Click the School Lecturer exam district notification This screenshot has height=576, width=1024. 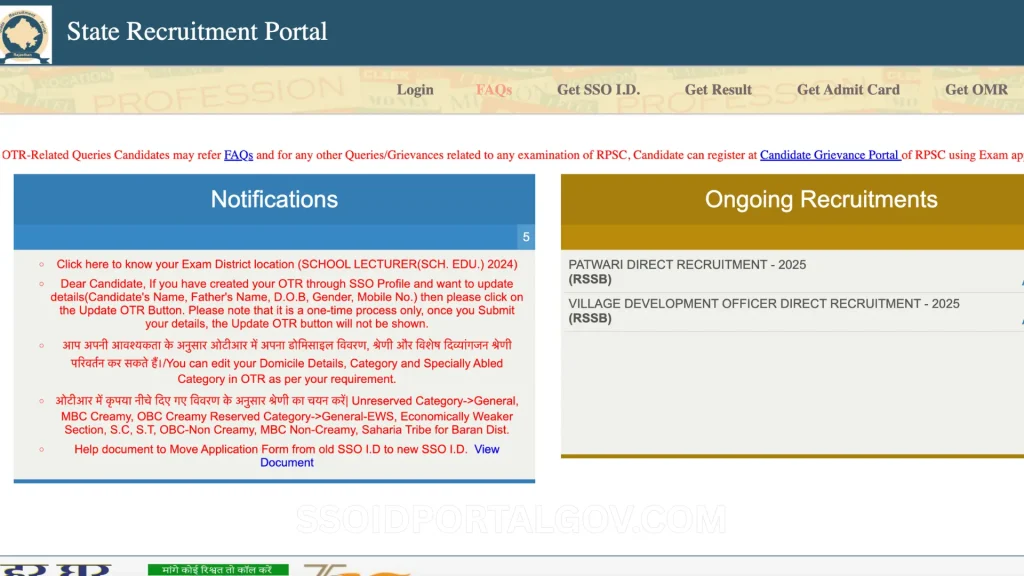(x=287, y=263)
